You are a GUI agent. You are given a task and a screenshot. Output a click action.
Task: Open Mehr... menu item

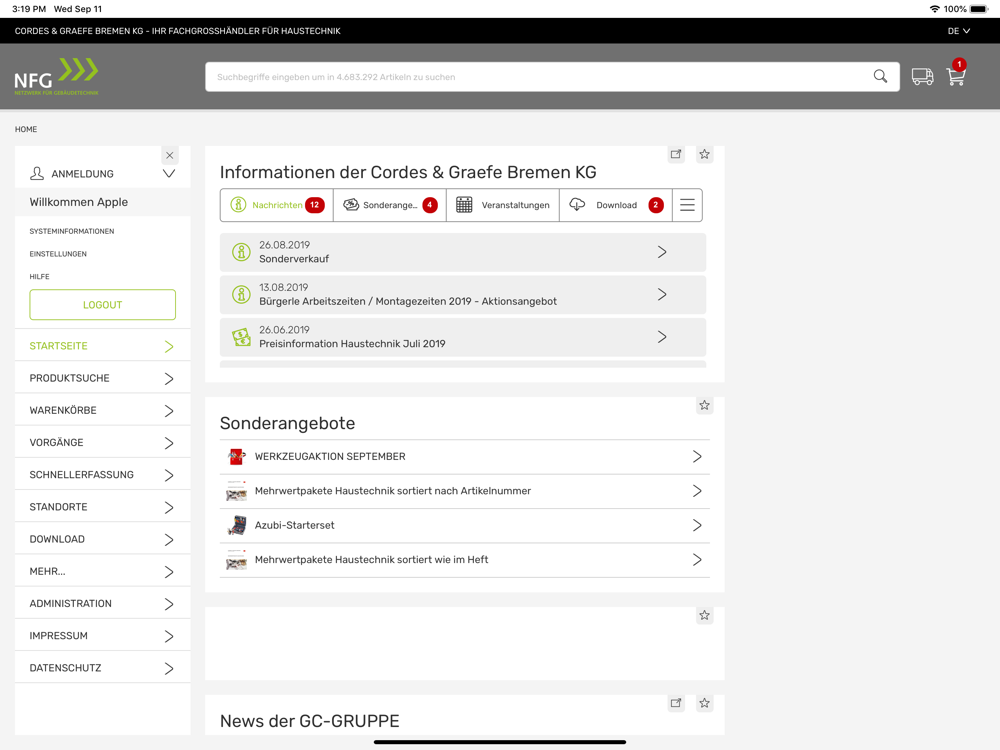pos(102,571)
